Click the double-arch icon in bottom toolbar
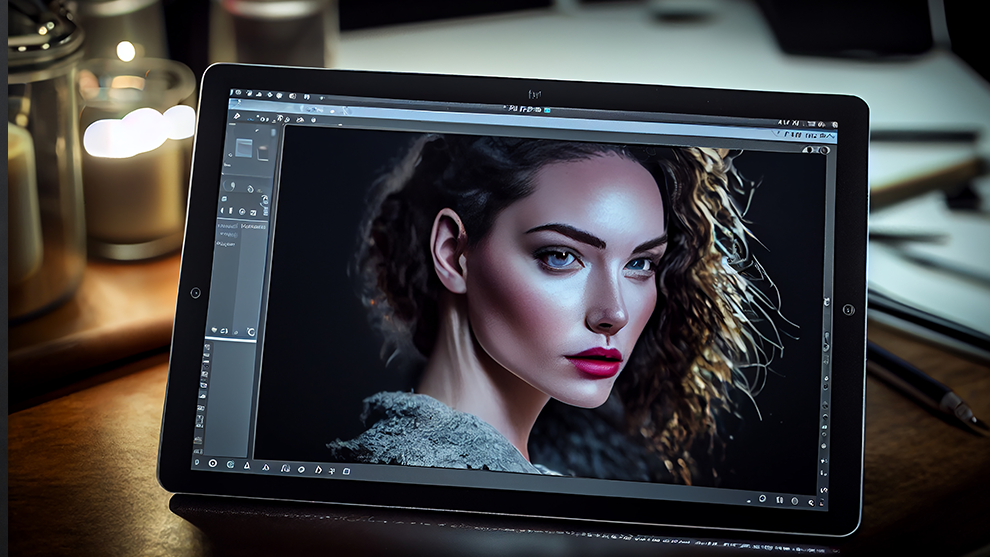Screen dimensions: 990x557 point(285,469)
